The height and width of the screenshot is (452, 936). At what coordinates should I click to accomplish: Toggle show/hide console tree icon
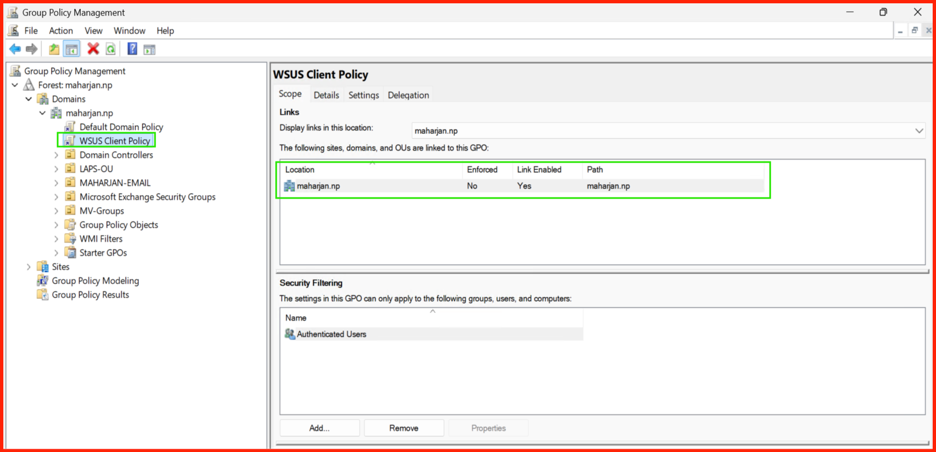[72, 49]
